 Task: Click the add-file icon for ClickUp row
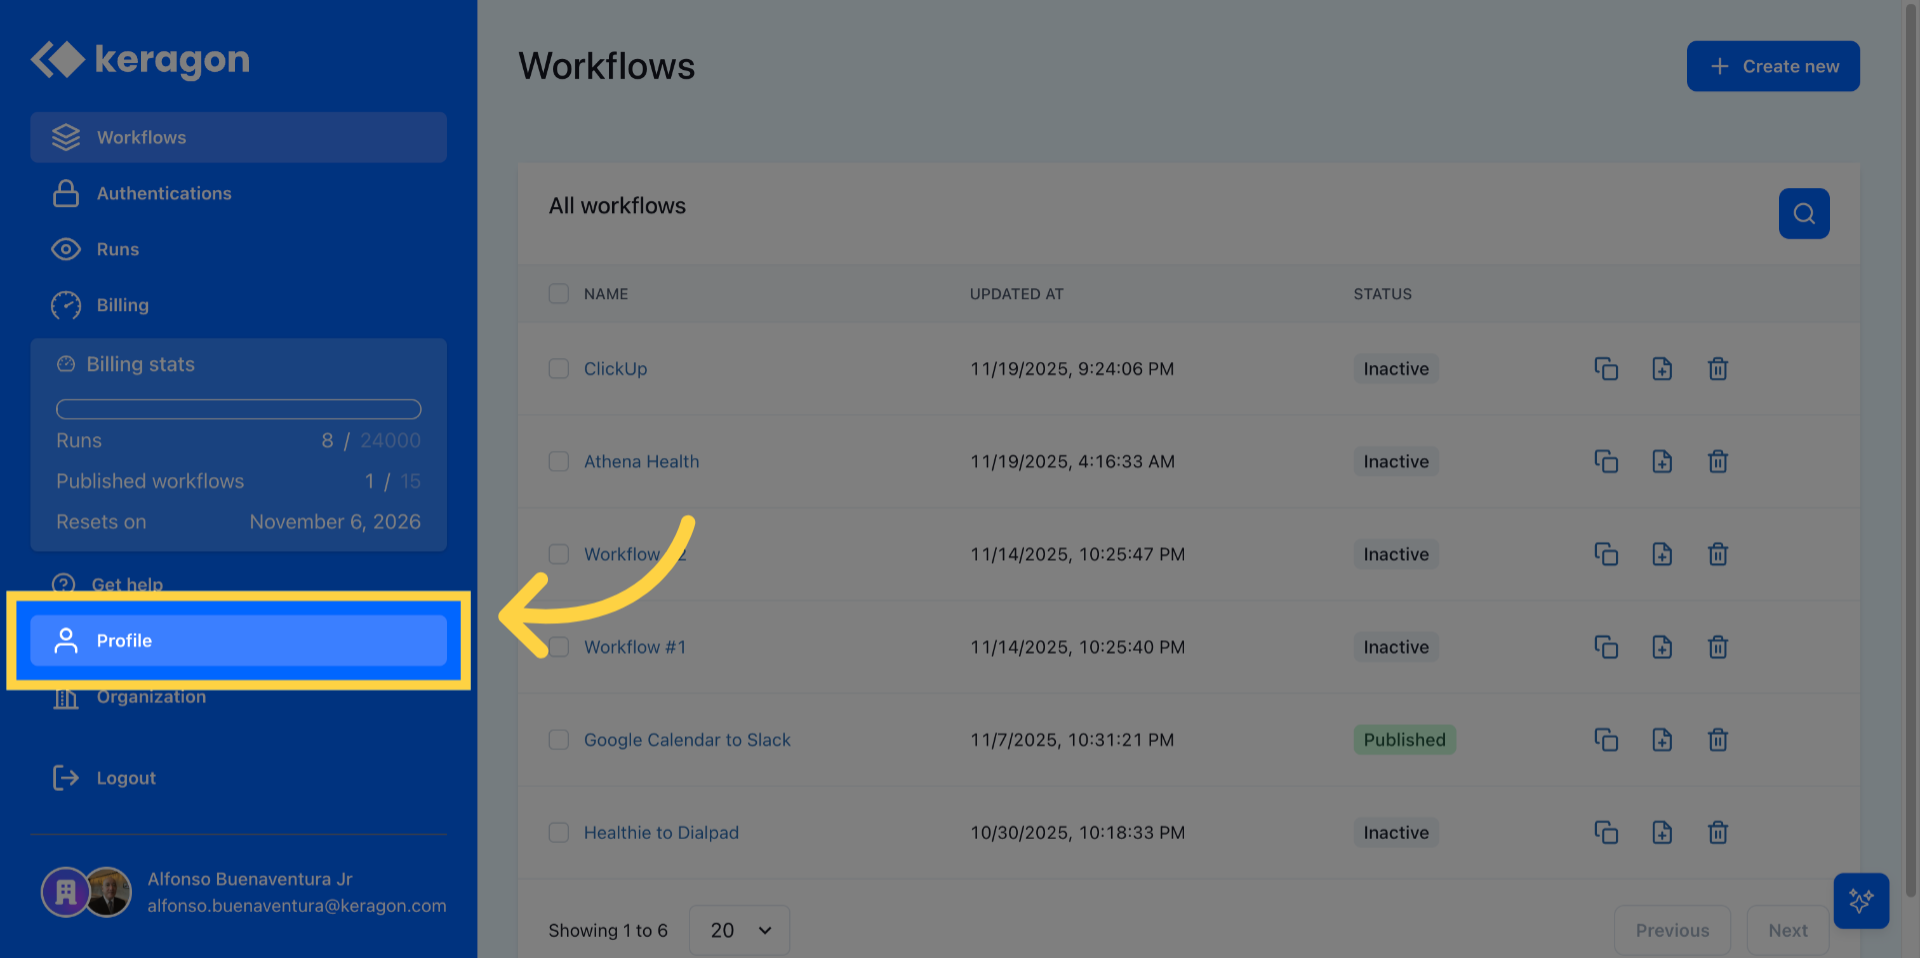point(1662,369)
